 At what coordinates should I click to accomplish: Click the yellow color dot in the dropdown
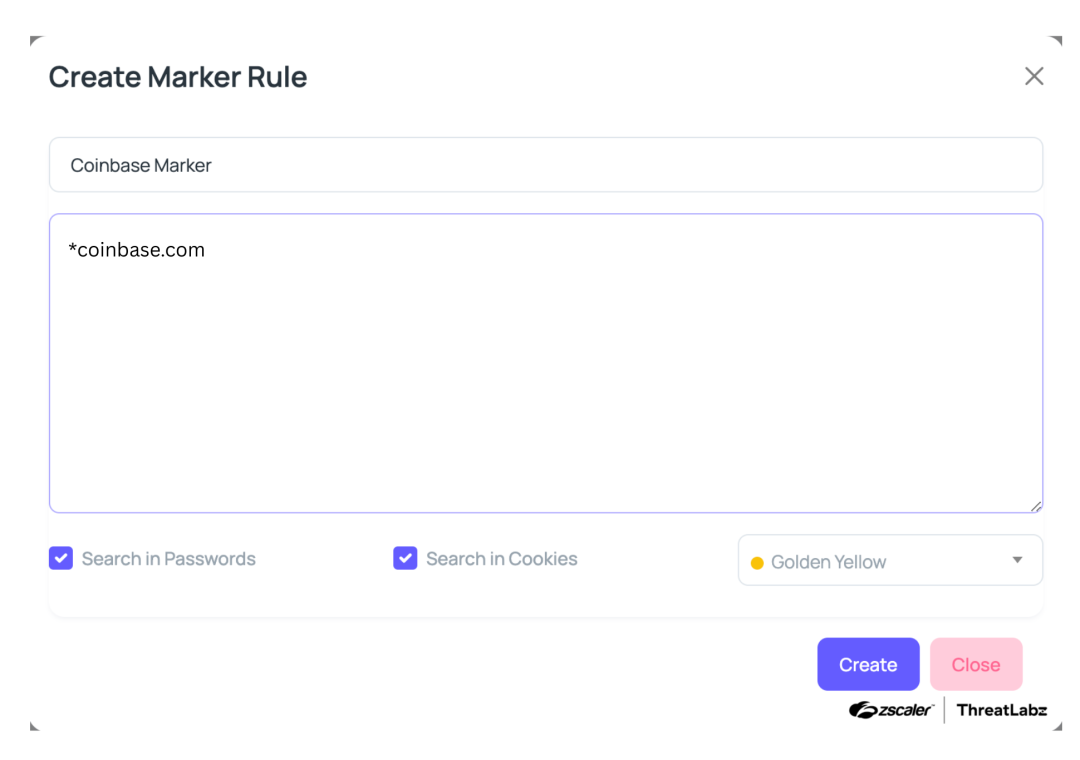(x=757, y=562)
